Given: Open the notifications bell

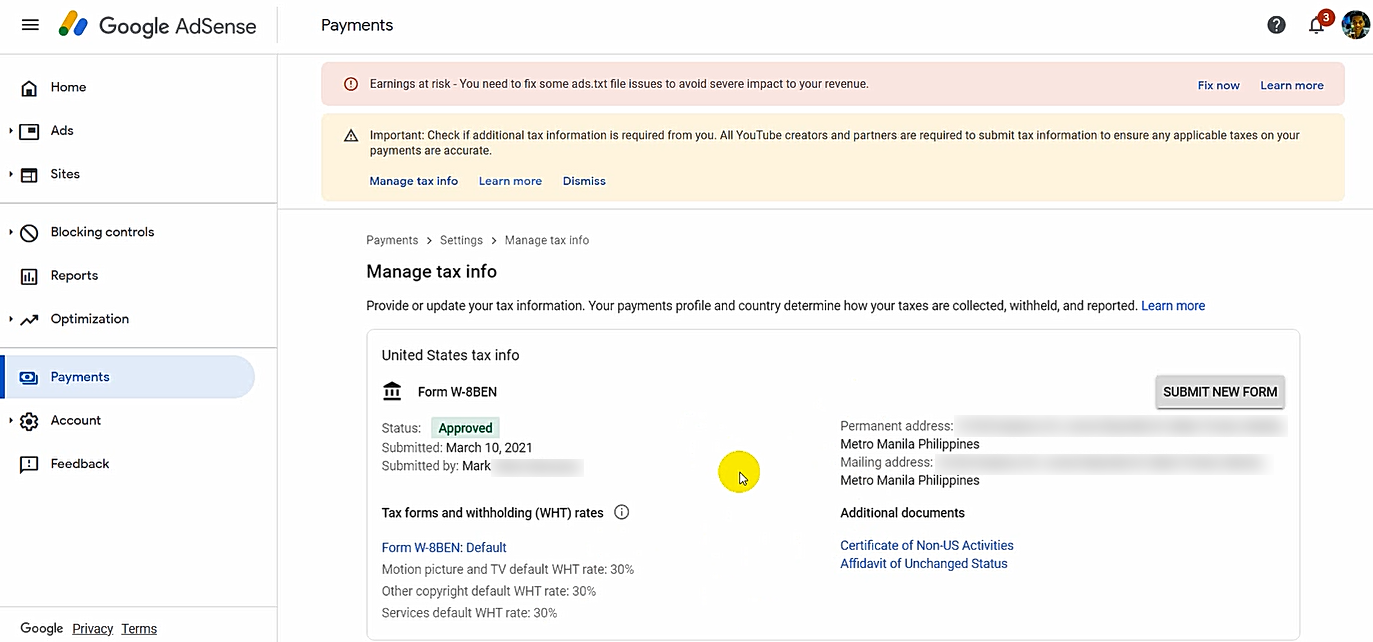Looking at the screenshot, I should tap(1316, 25).
